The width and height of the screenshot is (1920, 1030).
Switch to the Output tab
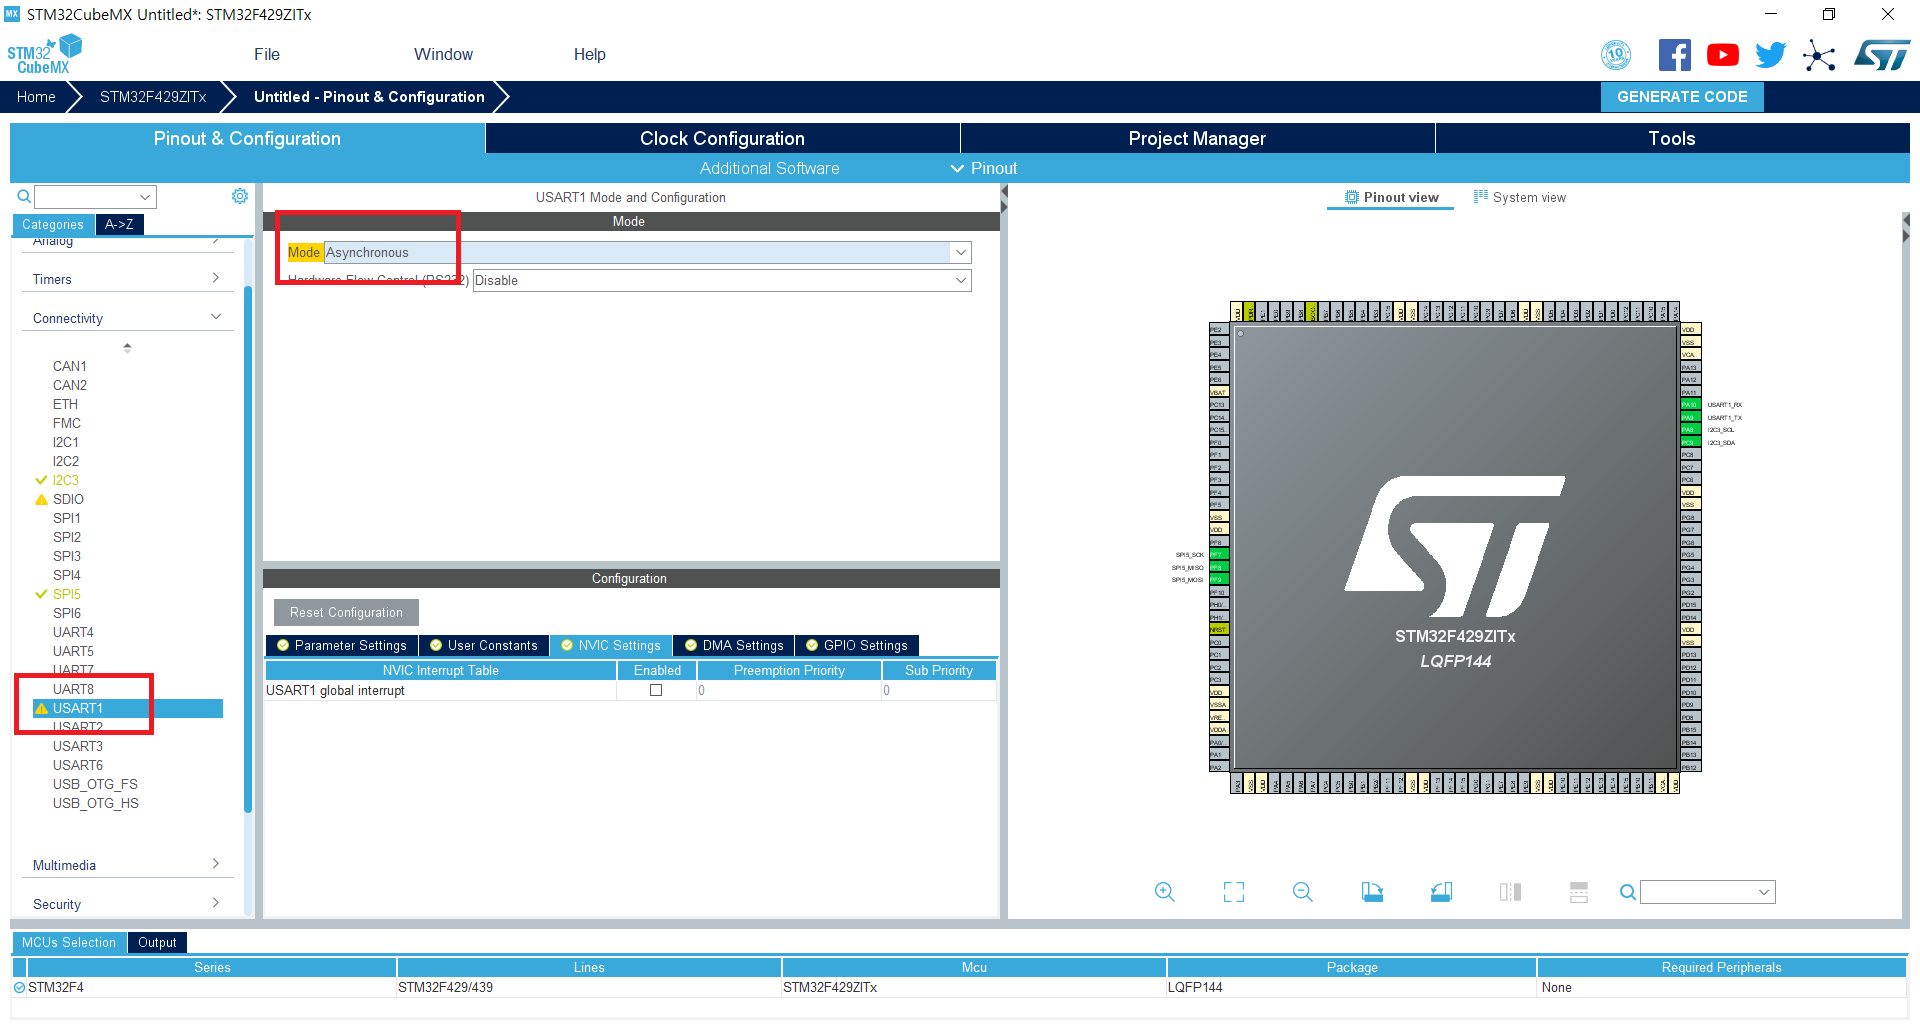[x=157, y=942]
